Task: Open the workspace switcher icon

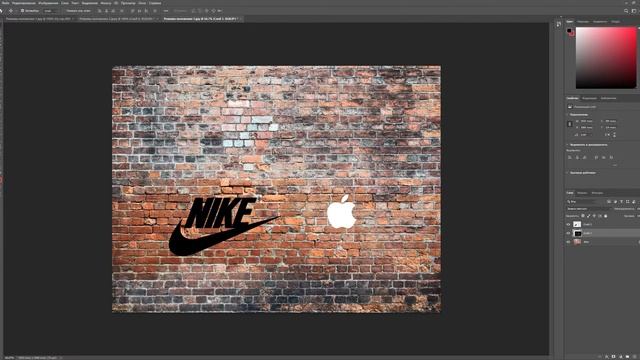Action: 635,11
